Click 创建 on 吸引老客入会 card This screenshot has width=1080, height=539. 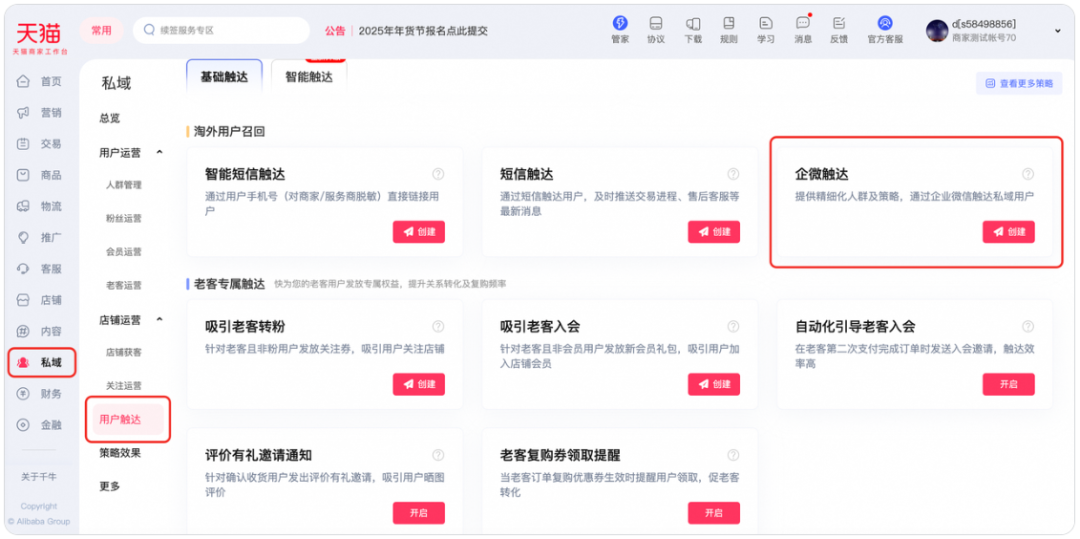[714, 384]
